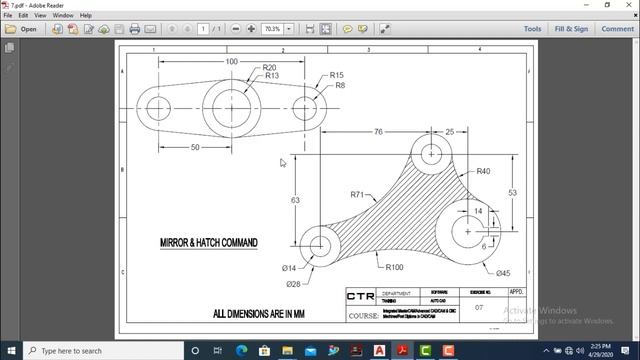Click the Save file floppy icon
This screenshot has width=640, height=360.
119,29
